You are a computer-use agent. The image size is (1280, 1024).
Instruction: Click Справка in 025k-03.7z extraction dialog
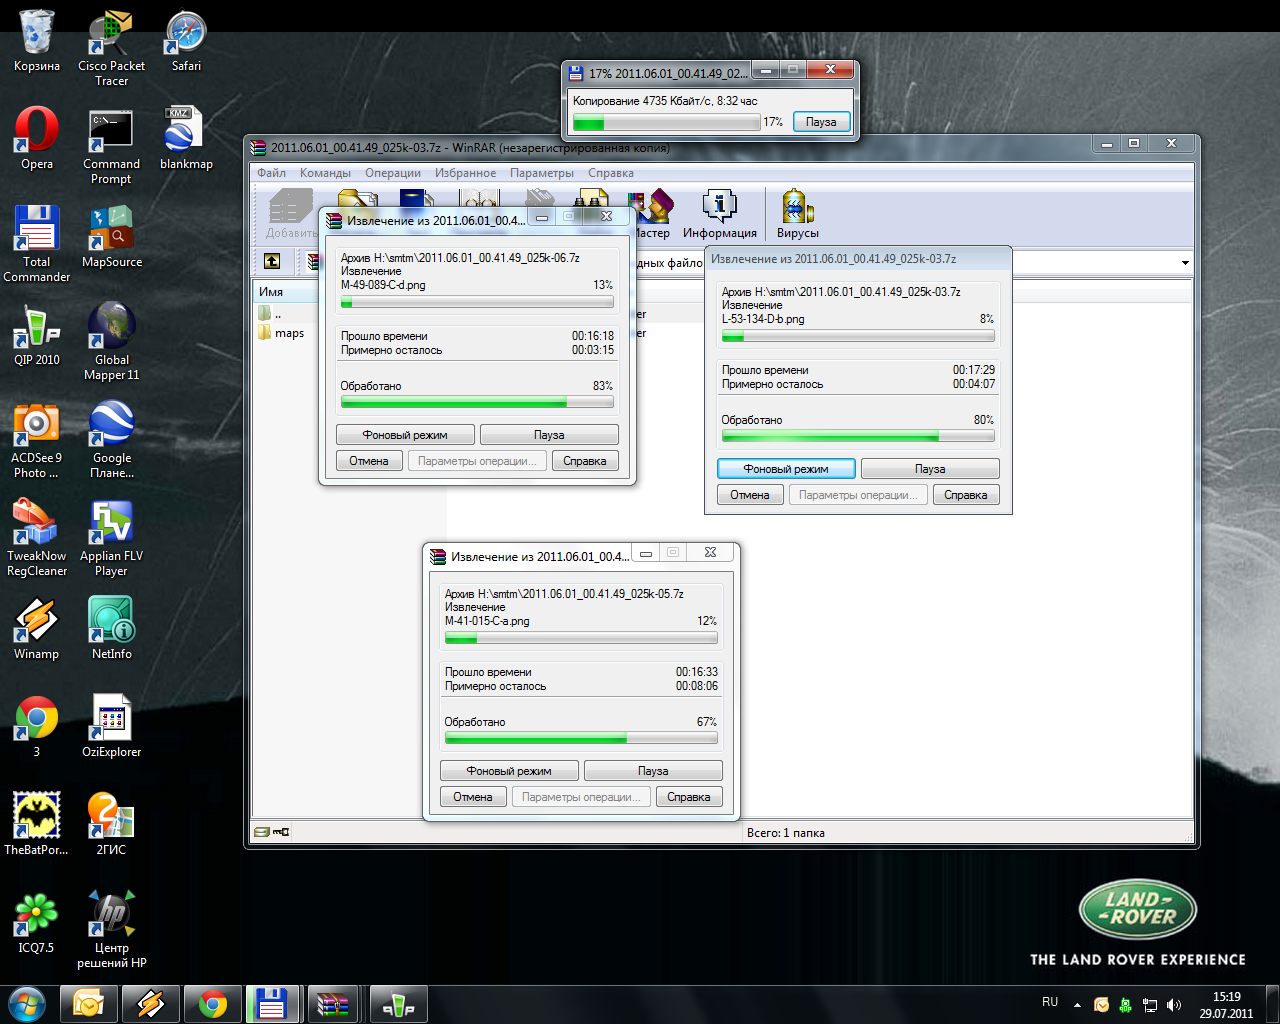(966, 495)
